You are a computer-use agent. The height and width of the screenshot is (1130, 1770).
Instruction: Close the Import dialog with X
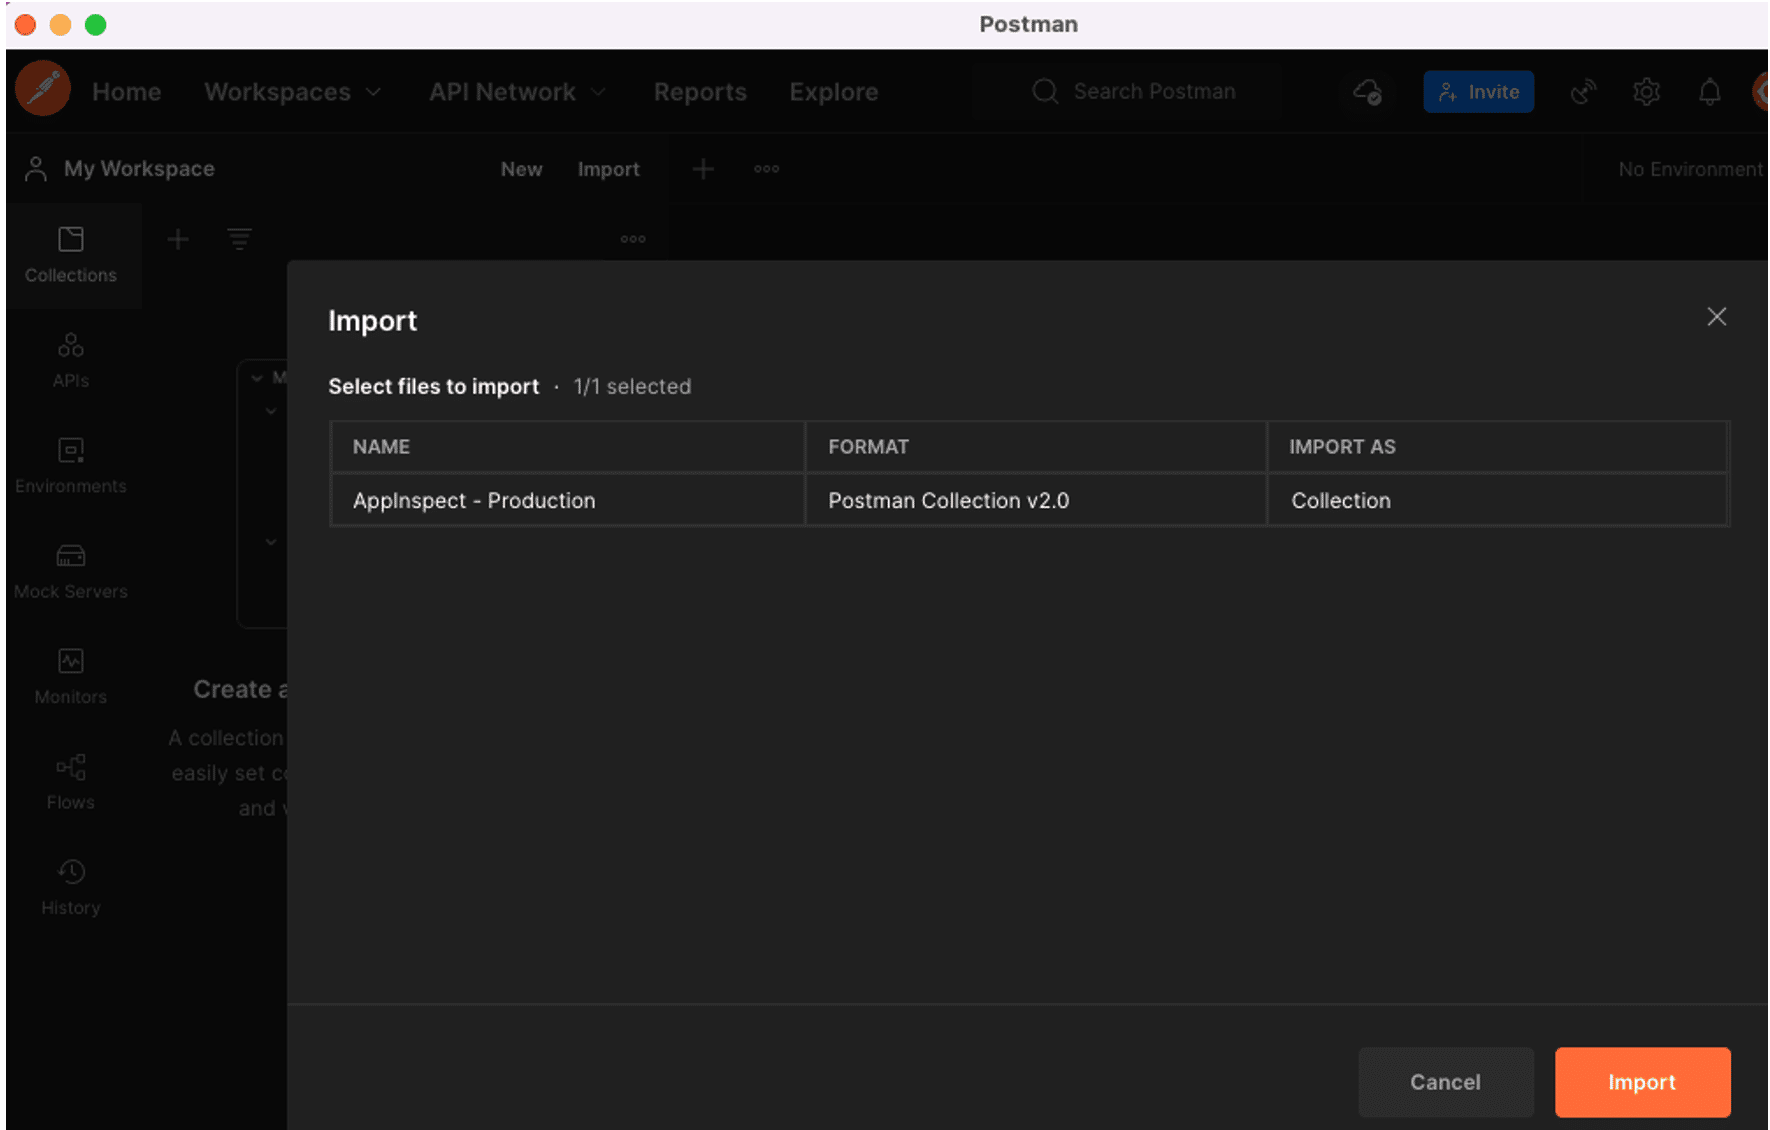(1717, 317)
